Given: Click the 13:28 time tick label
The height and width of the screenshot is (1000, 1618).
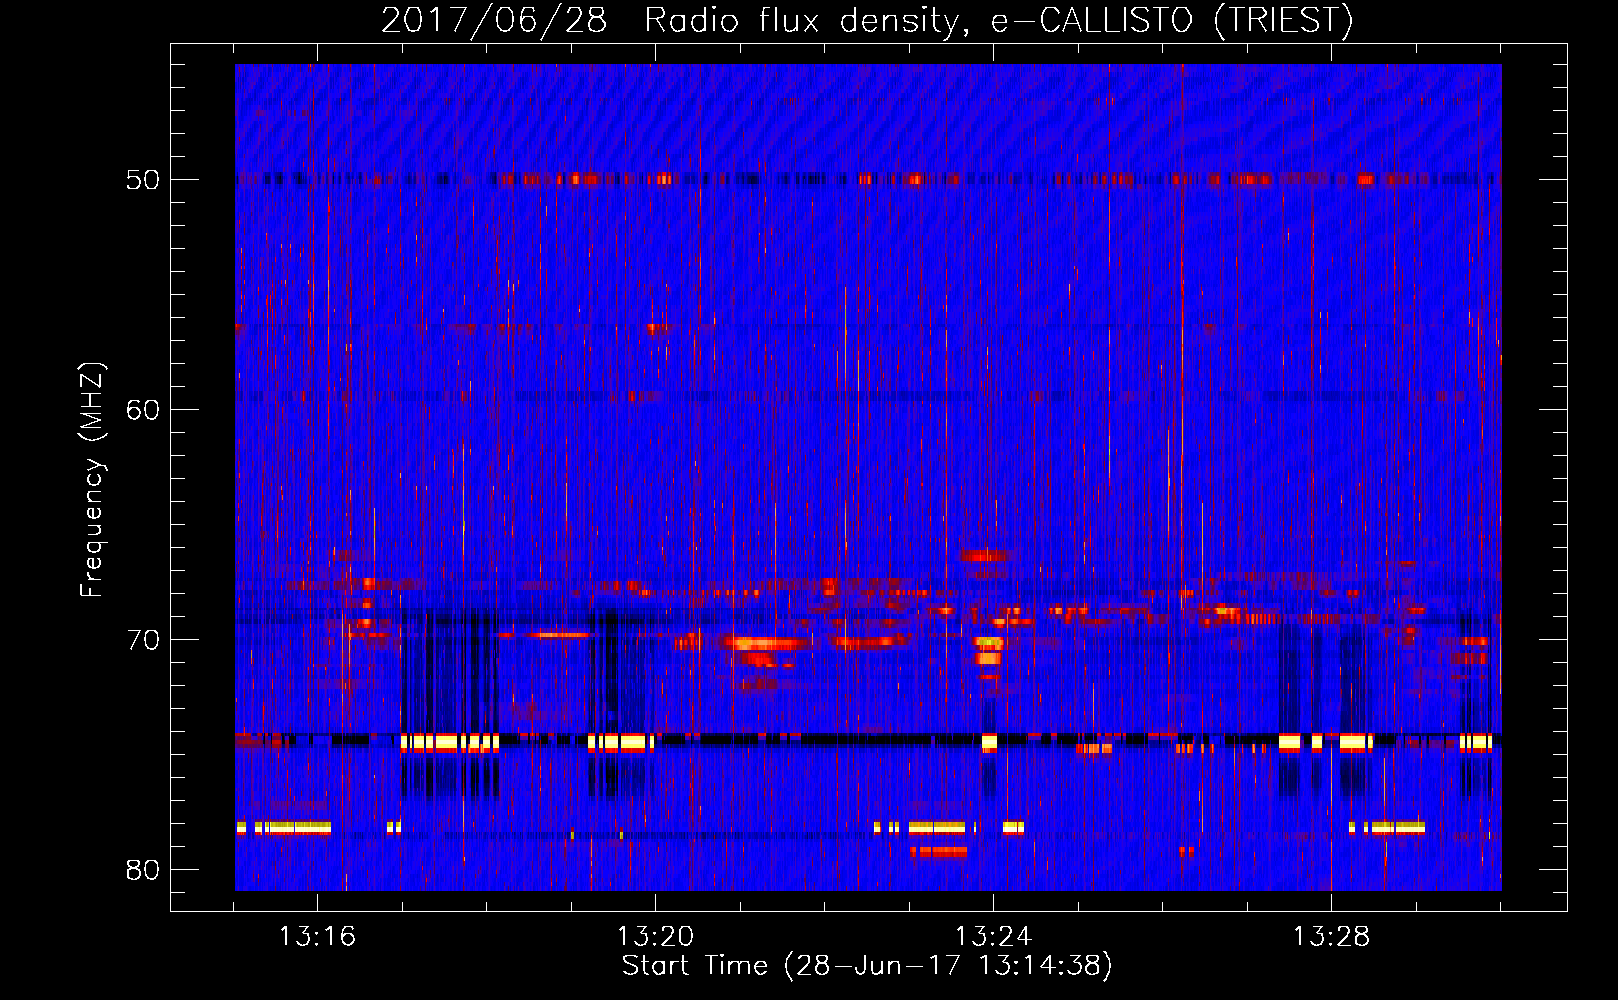Looking at the screenshot, I should (x=1331, y=937).
